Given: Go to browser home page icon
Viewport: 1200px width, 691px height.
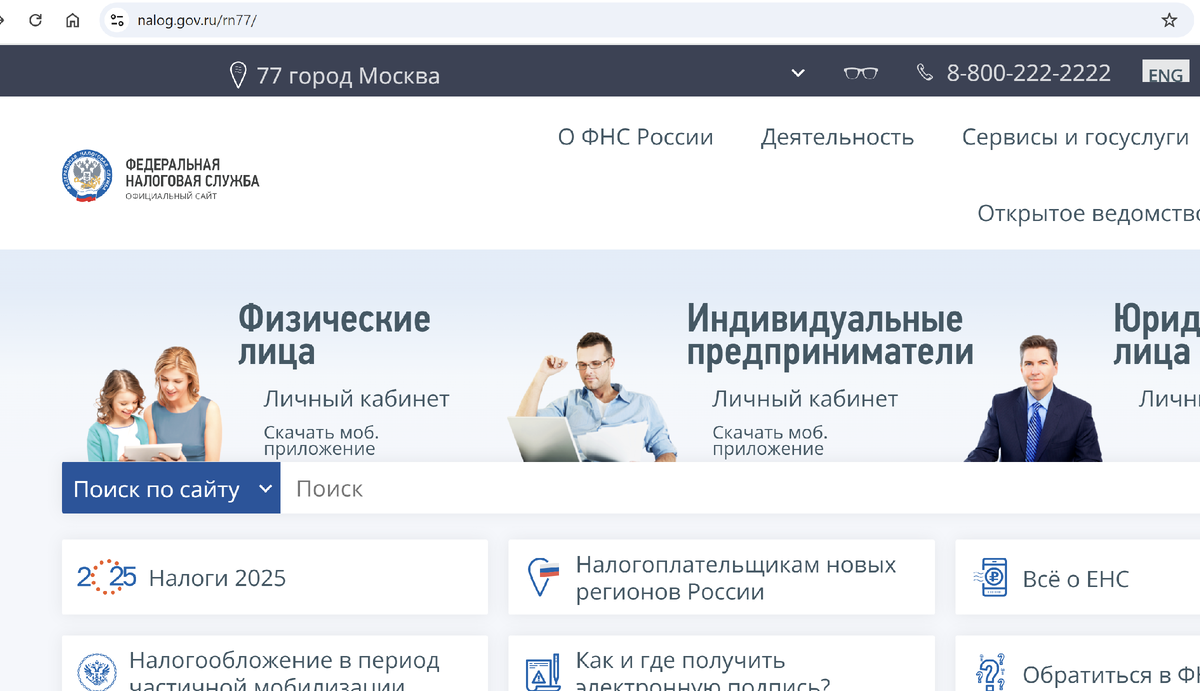Looking at the screenshot, I should tap(72, 20).
